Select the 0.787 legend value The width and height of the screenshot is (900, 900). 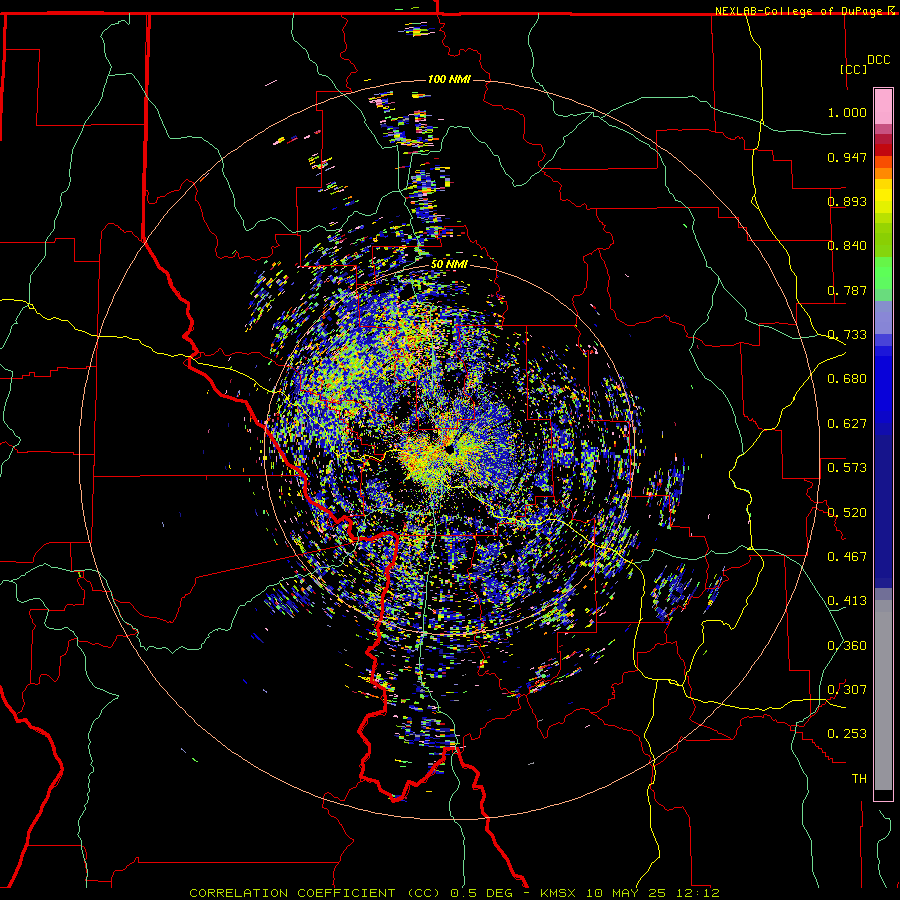(x=847, y=290)
